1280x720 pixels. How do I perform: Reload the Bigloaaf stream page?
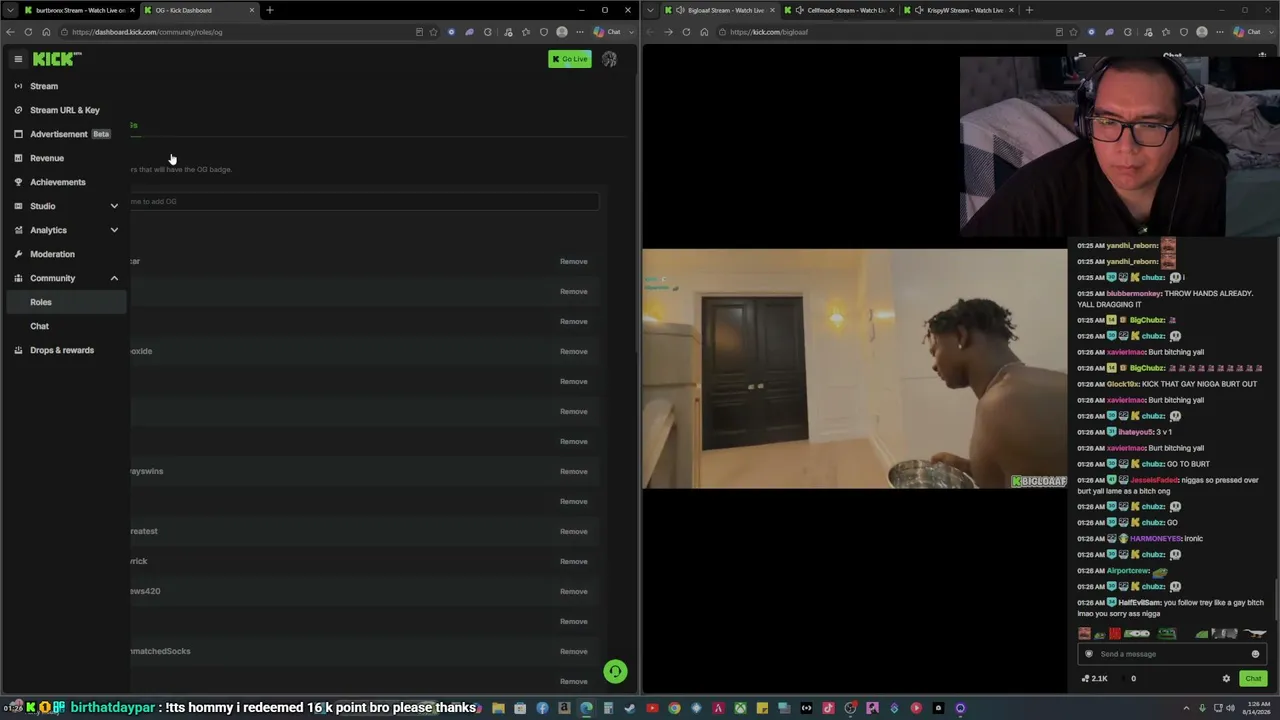(x=686, y=32)
